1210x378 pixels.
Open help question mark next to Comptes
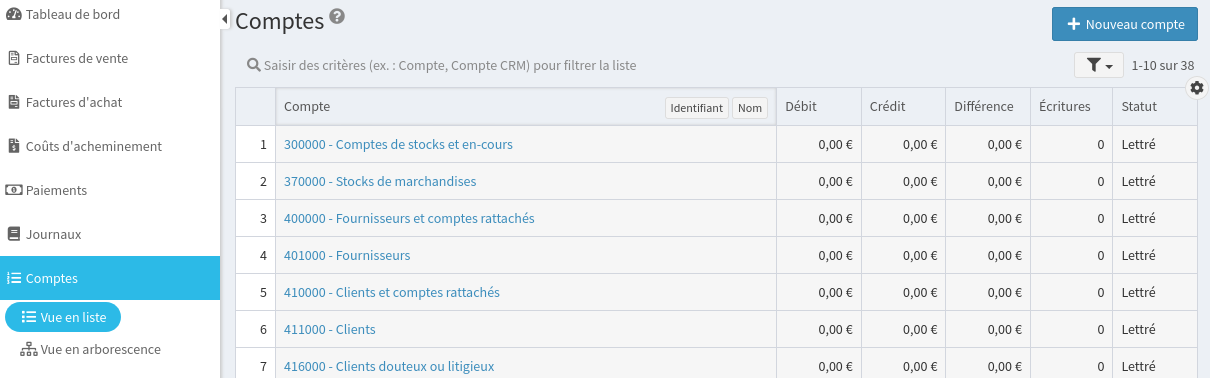tap(337, 16)
